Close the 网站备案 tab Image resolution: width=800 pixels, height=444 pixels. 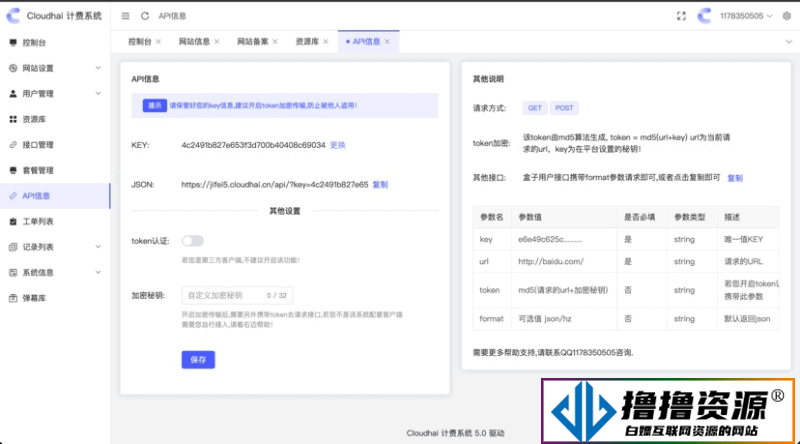275,41
